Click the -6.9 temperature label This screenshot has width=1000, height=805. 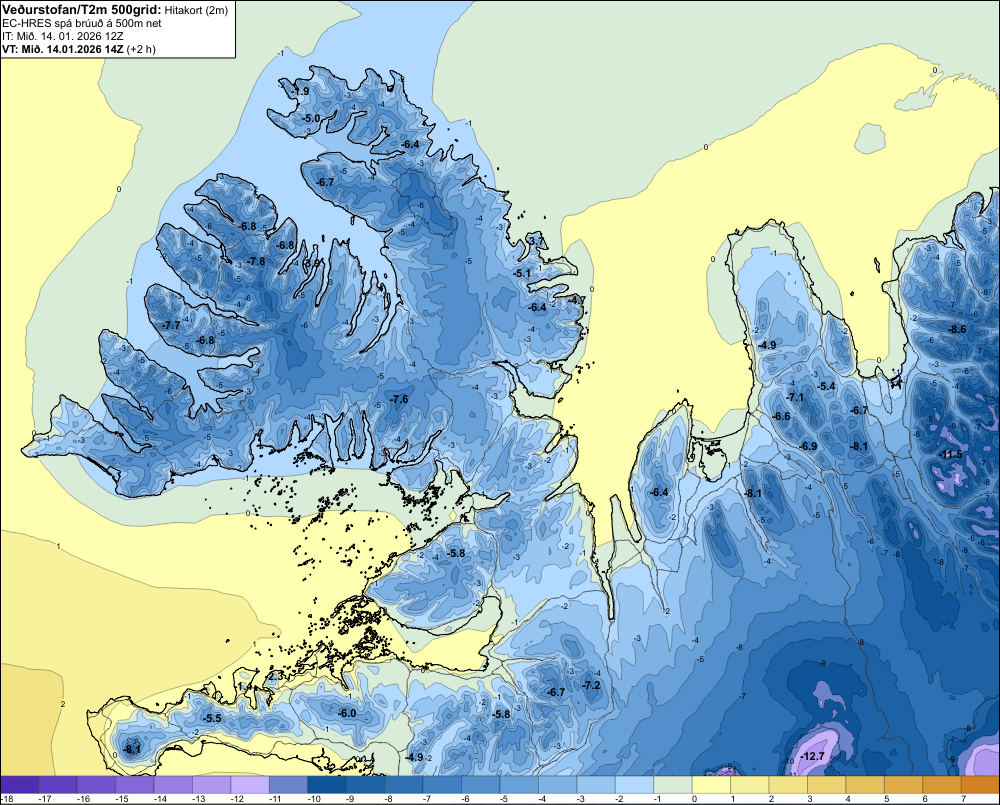click(809, 447)
